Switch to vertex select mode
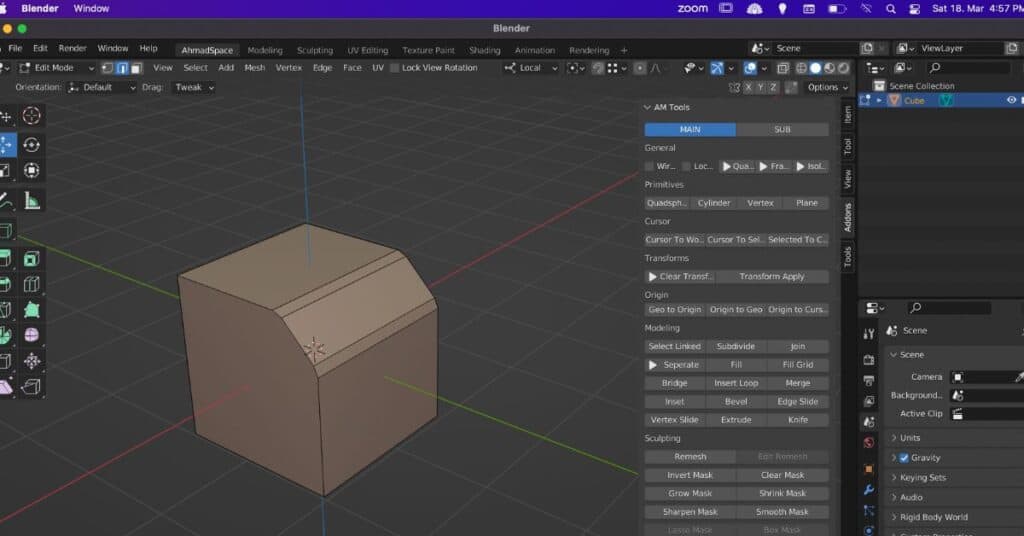This screenshot has width=1024, height=536. 108,68
